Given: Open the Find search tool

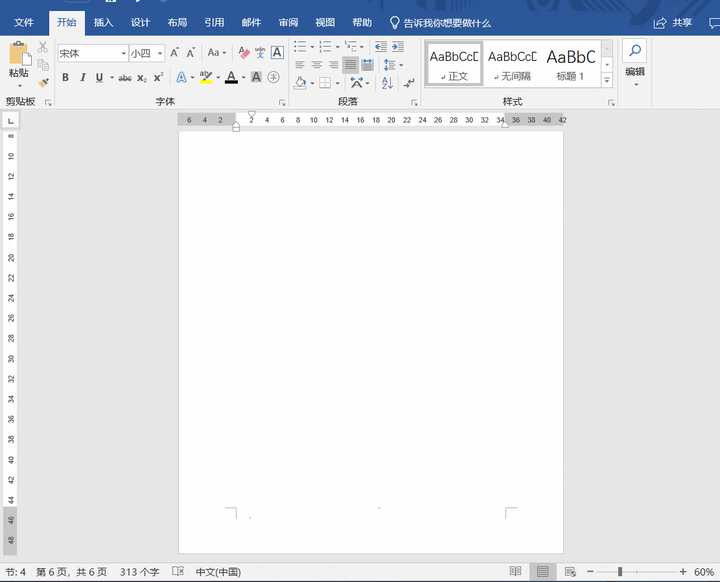Looking at the screenshot, I should point(635,51).
